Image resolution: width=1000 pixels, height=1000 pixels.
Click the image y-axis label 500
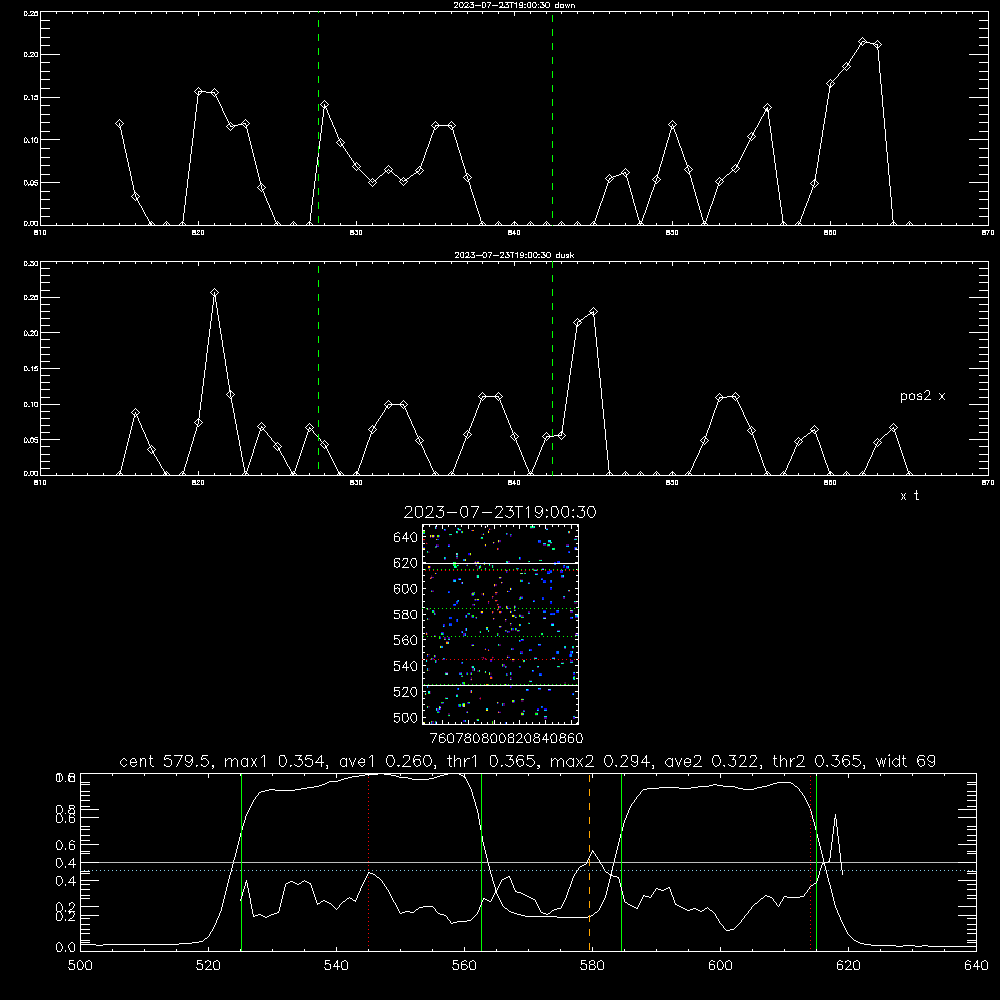point(405,718)
